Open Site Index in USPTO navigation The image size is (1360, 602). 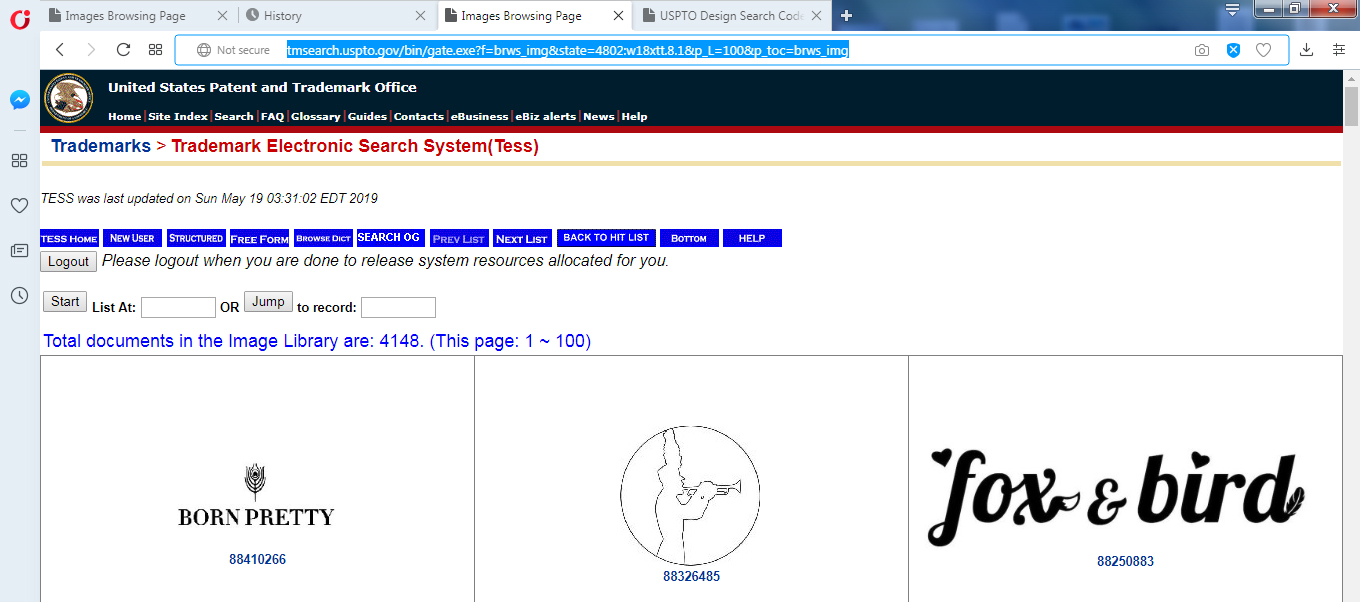click(x=177, y=117)
